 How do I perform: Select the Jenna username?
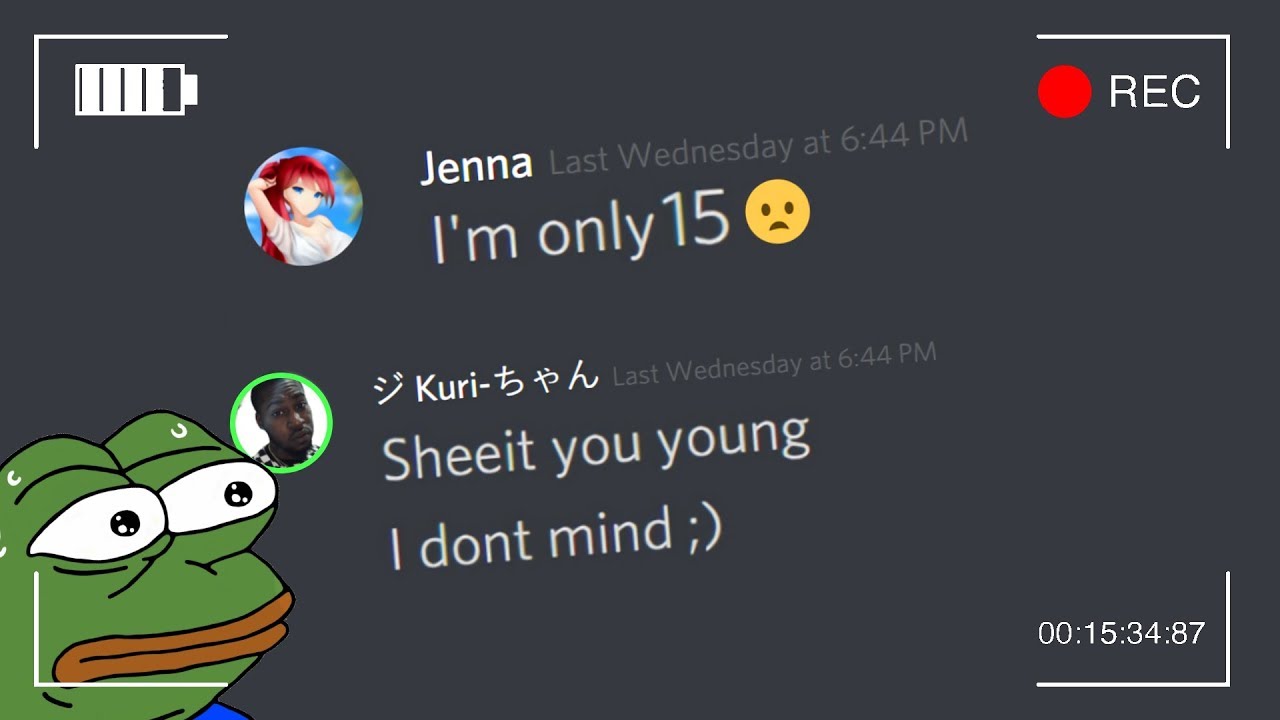click(x=476, y=165)
